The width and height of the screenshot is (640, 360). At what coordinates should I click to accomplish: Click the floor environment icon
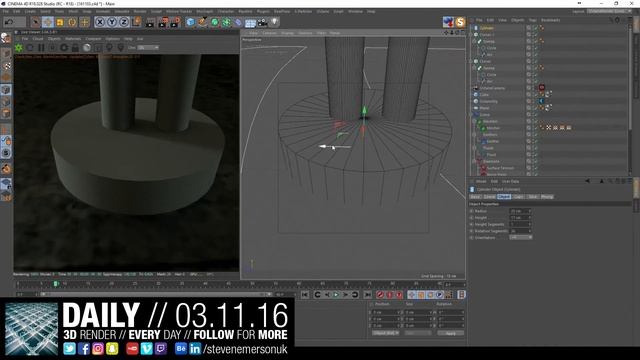[250, 22]
